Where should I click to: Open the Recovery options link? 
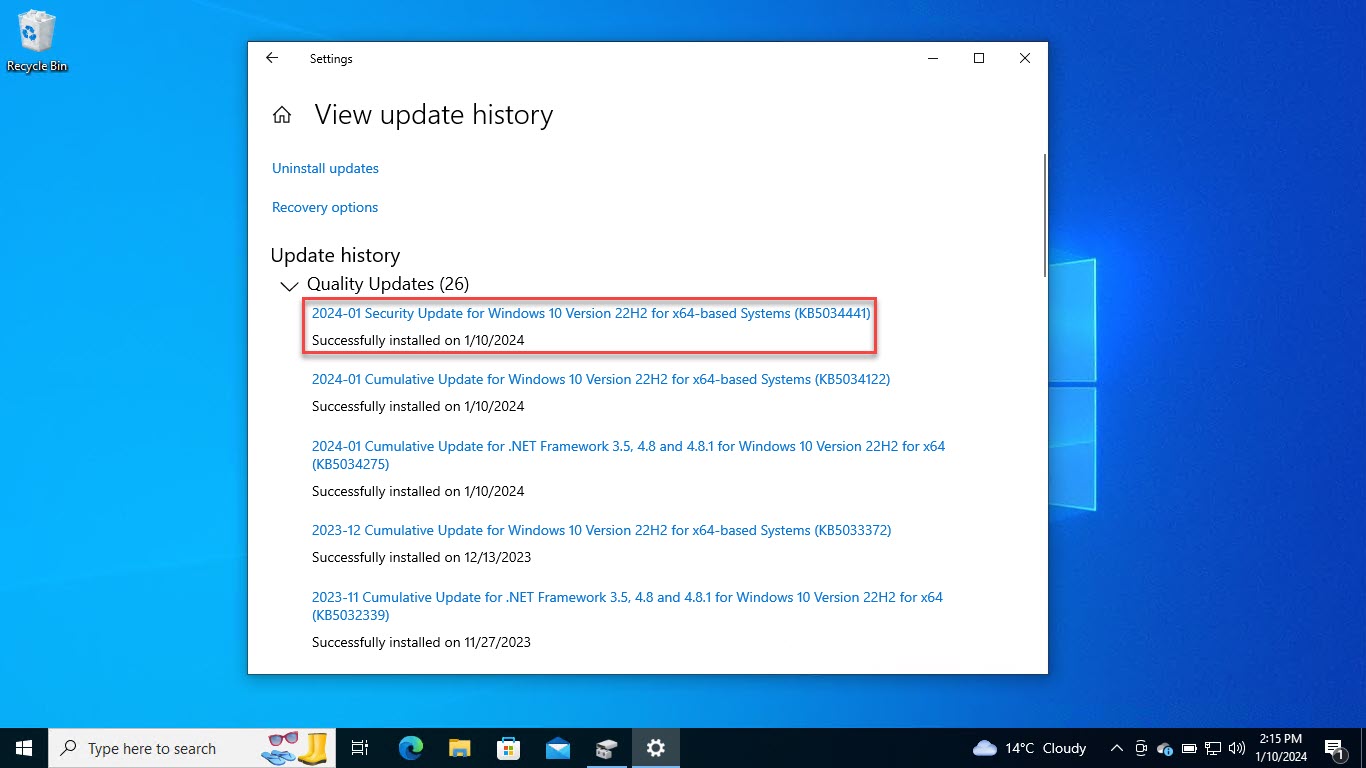325,207
